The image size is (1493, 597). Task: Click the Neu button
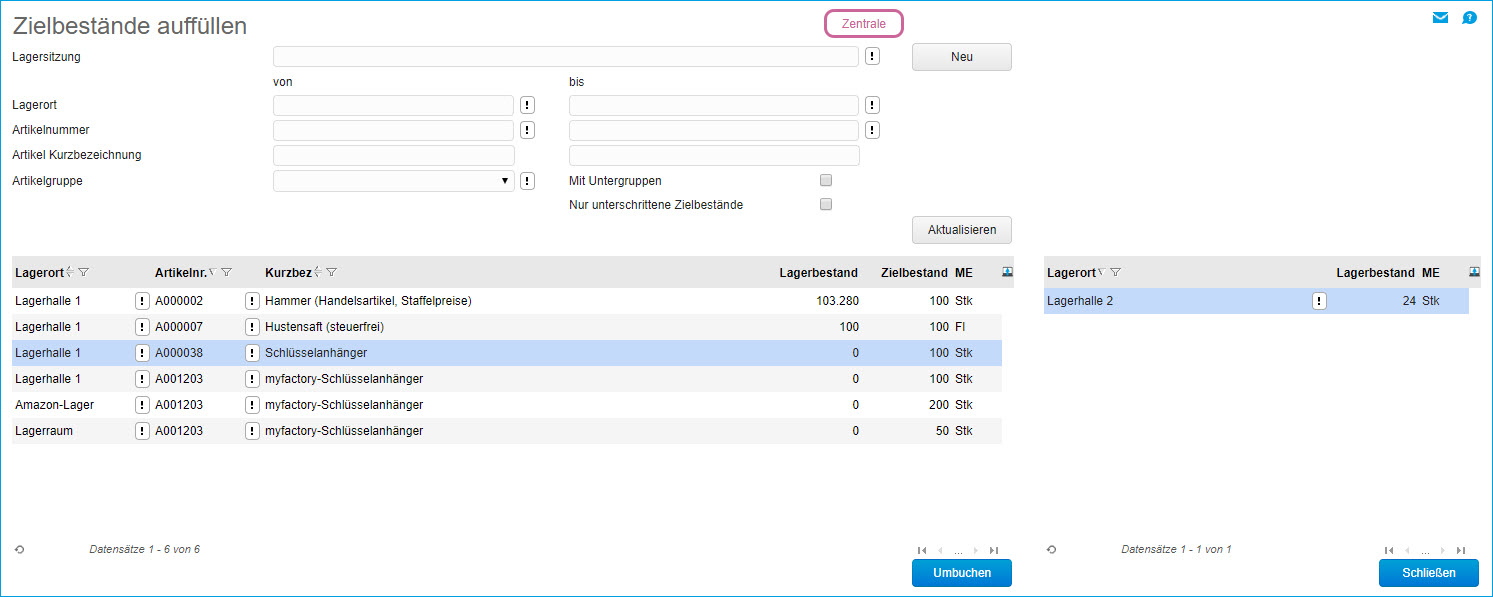tap(961, 57)
